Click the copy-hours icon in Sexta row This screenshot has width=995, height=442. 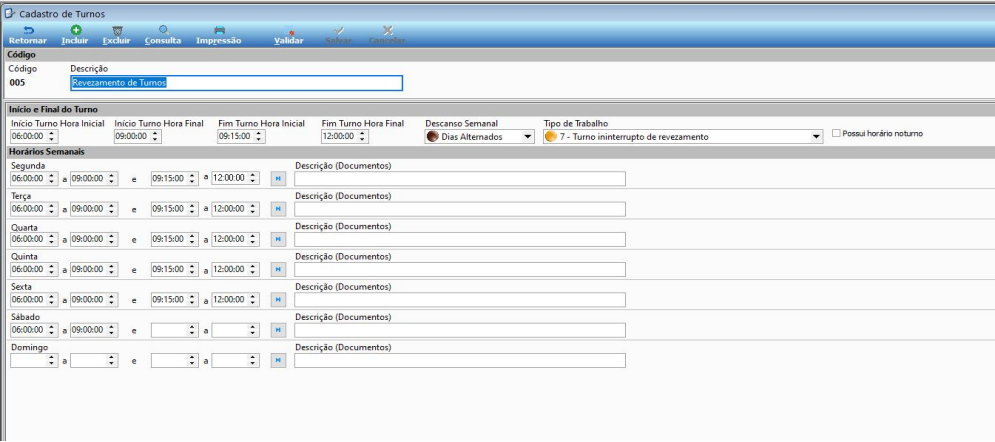click(278, 300)
